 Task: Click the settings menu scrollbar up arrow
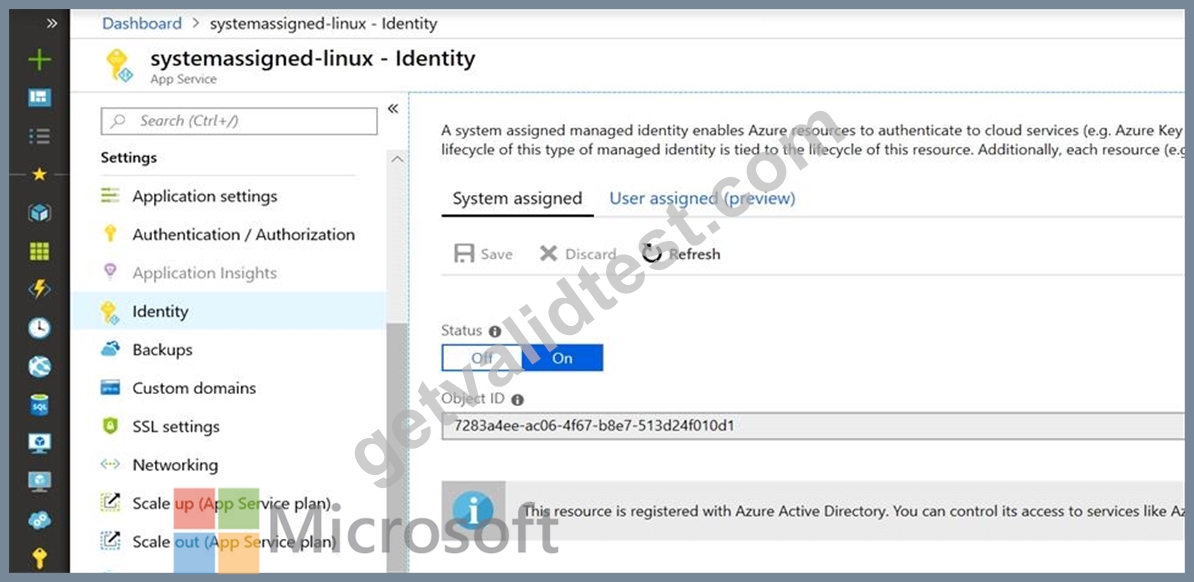[x=397, y=159]
